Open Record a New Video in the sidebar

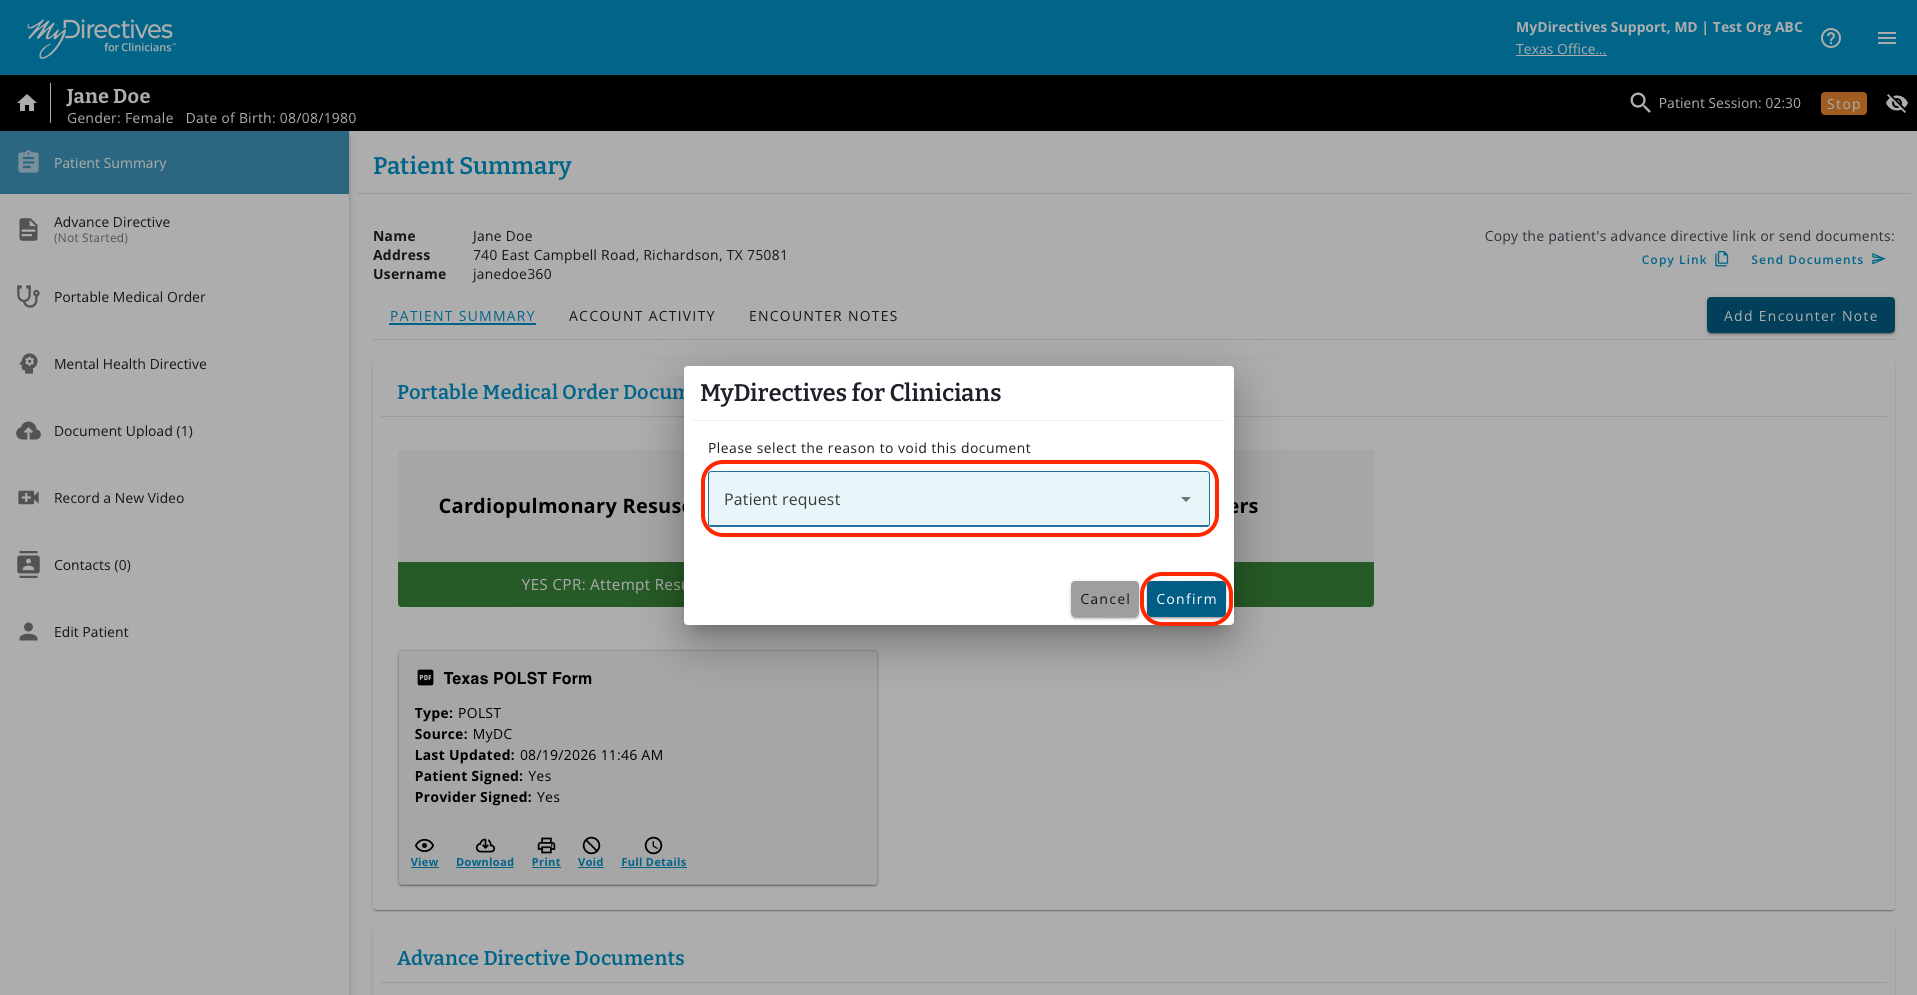(174, 498)
